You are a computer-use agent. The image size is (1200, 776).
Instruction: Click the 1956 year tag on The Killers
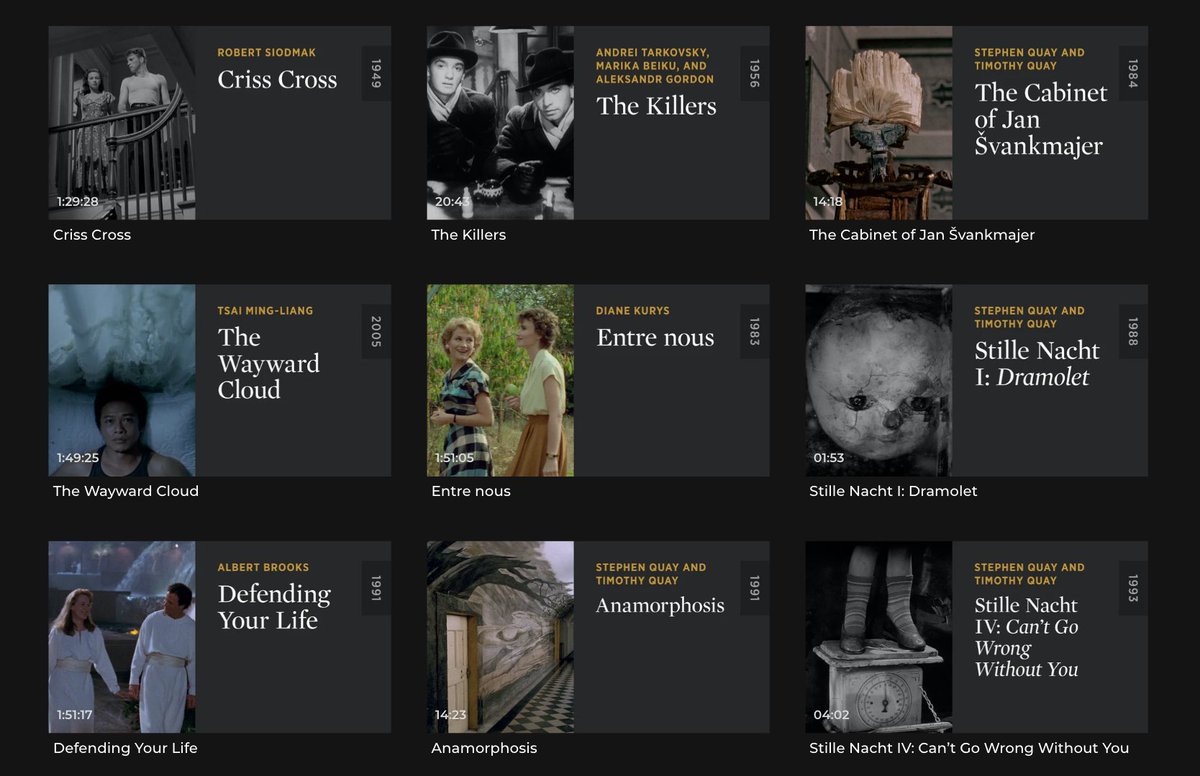coord(754,73)
